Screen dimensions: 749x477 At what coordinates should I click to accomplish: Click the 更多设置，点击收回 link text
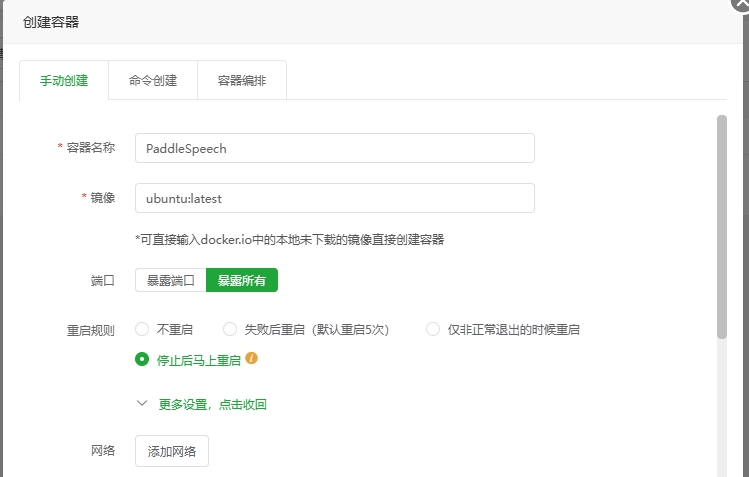point(213,404)
